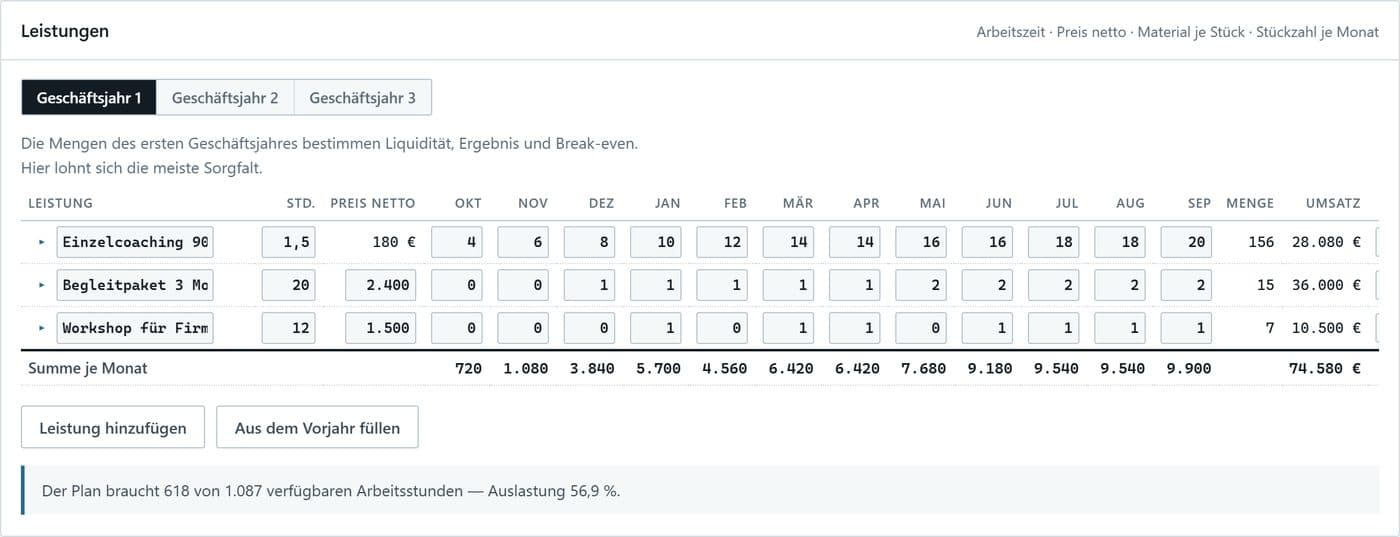Open the Geschäftsjahr 3 tab
1400x537 pixels.
click(363, 98)
